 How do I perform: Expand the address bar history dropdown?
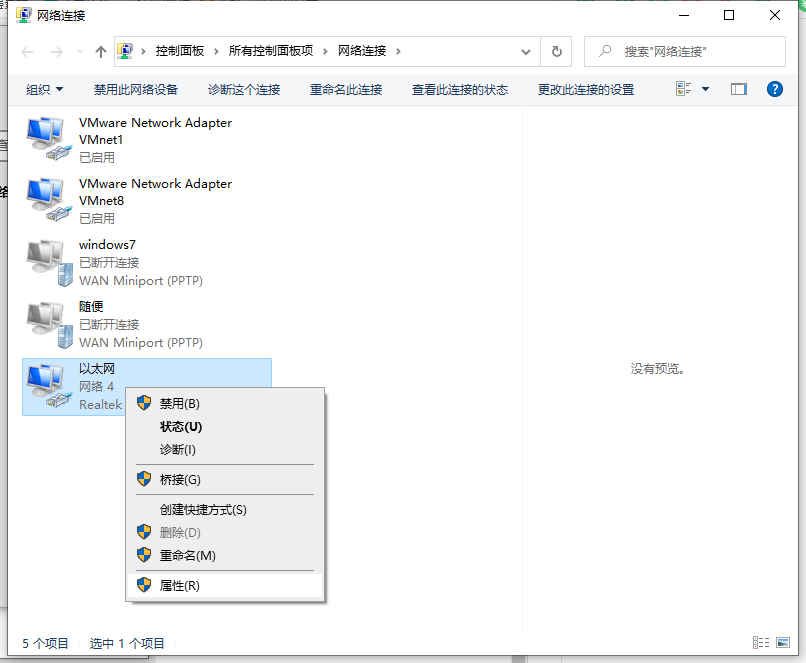pos(526,51)
